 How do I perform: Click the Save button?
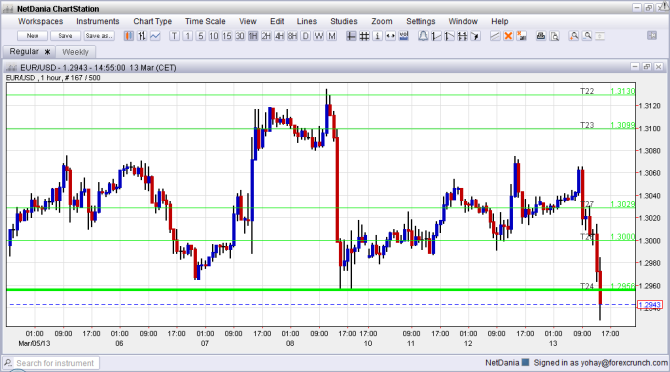pos(65,36)
